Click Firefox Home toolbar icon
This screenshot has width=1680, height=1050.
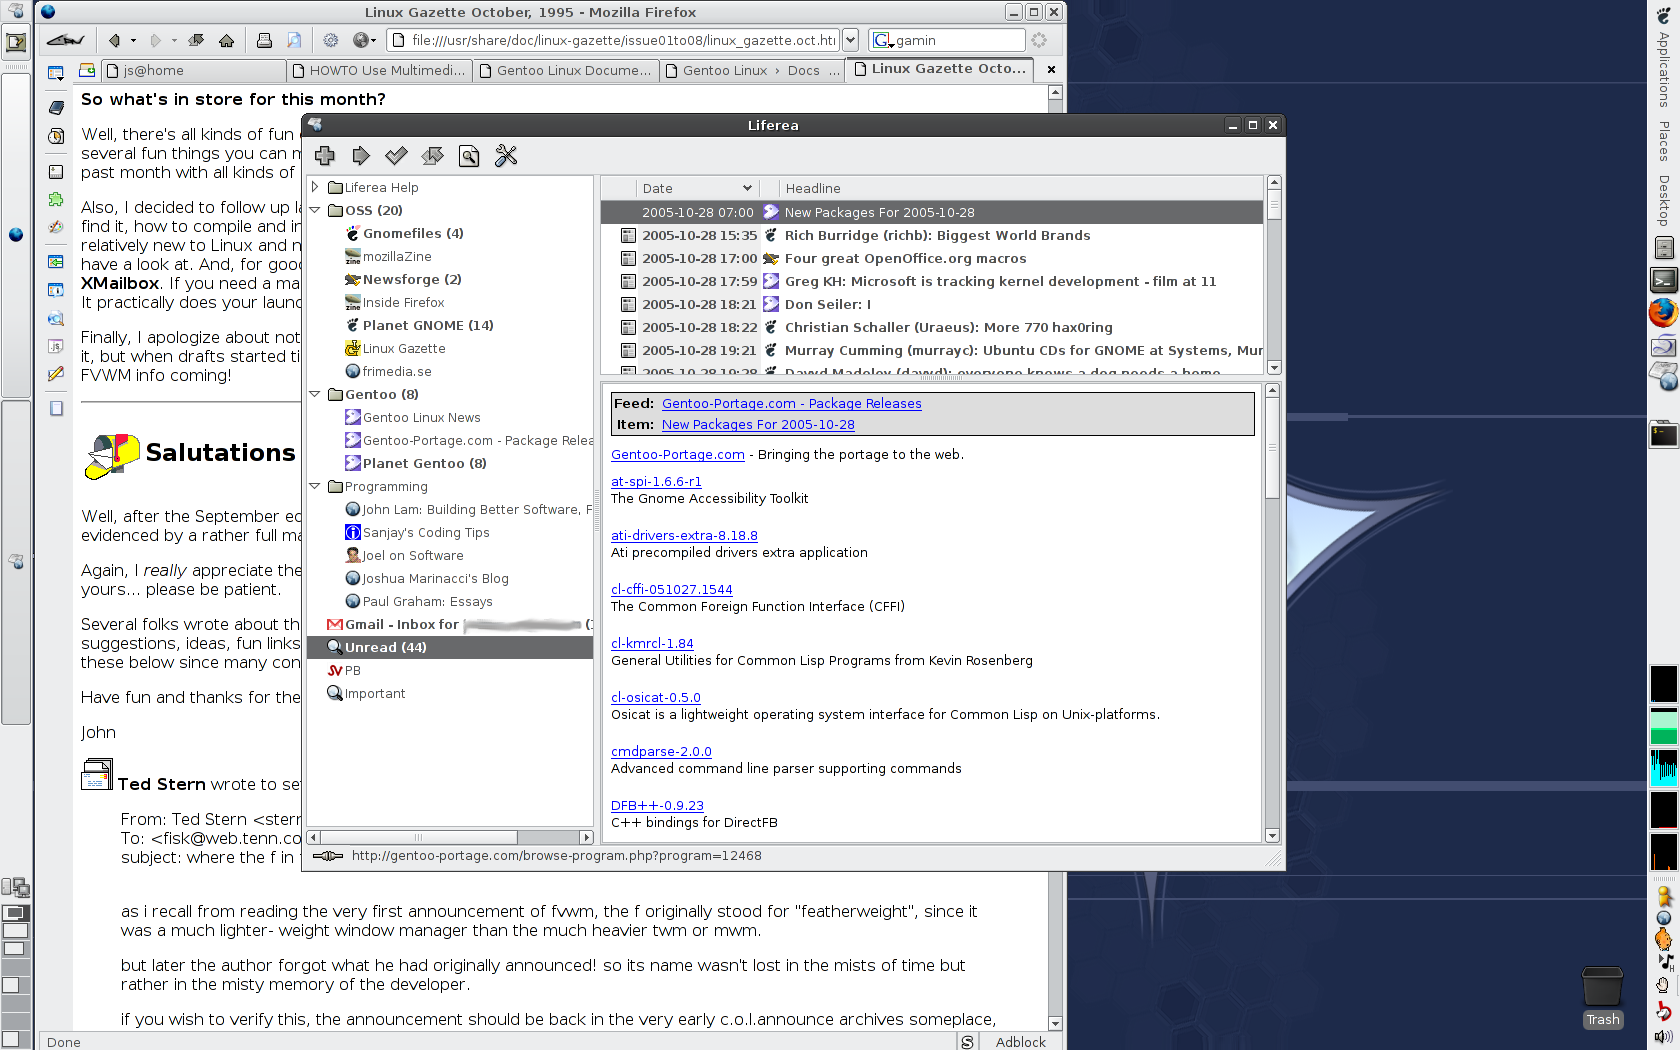[226, 40]
